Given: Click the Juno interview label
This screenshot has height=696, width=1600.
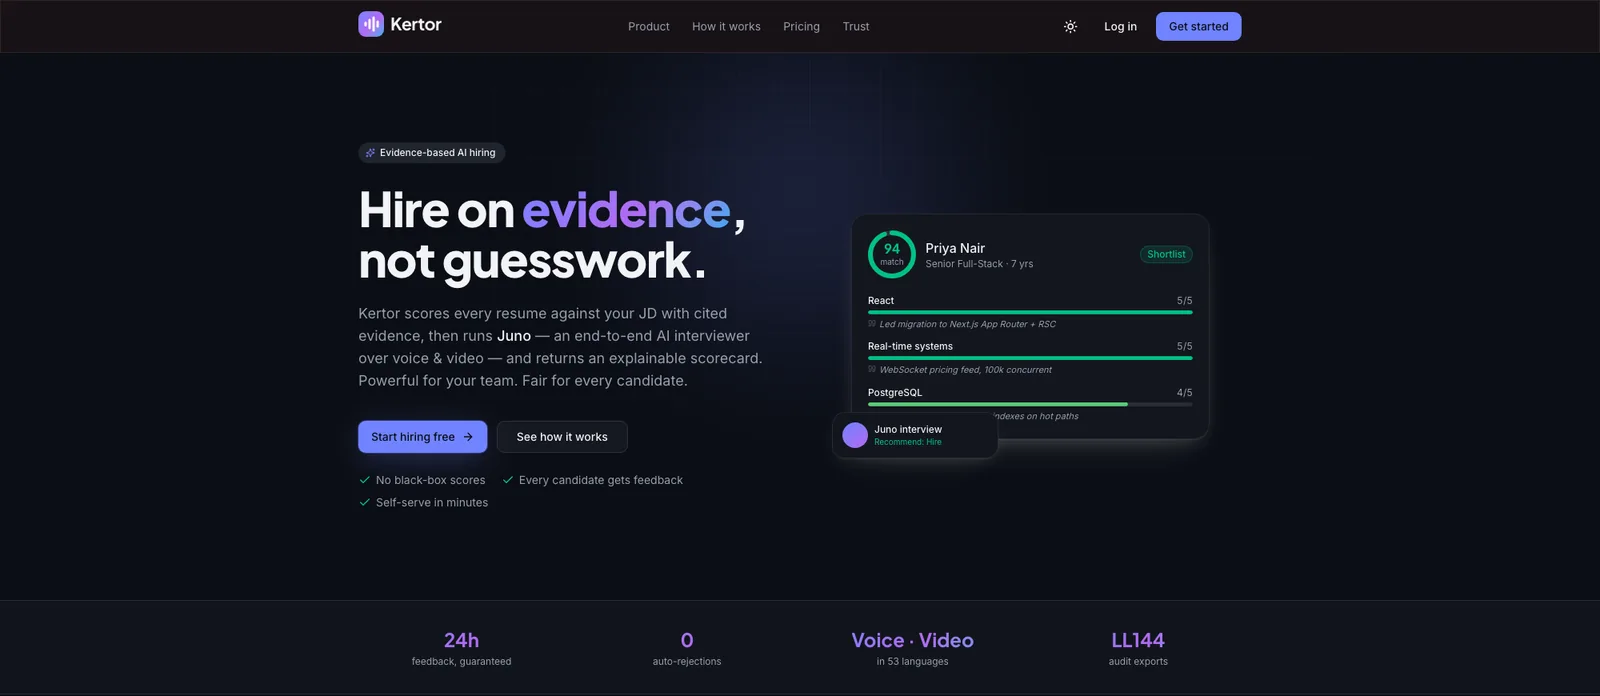Looking at the screenshot, I should (908, 429).
